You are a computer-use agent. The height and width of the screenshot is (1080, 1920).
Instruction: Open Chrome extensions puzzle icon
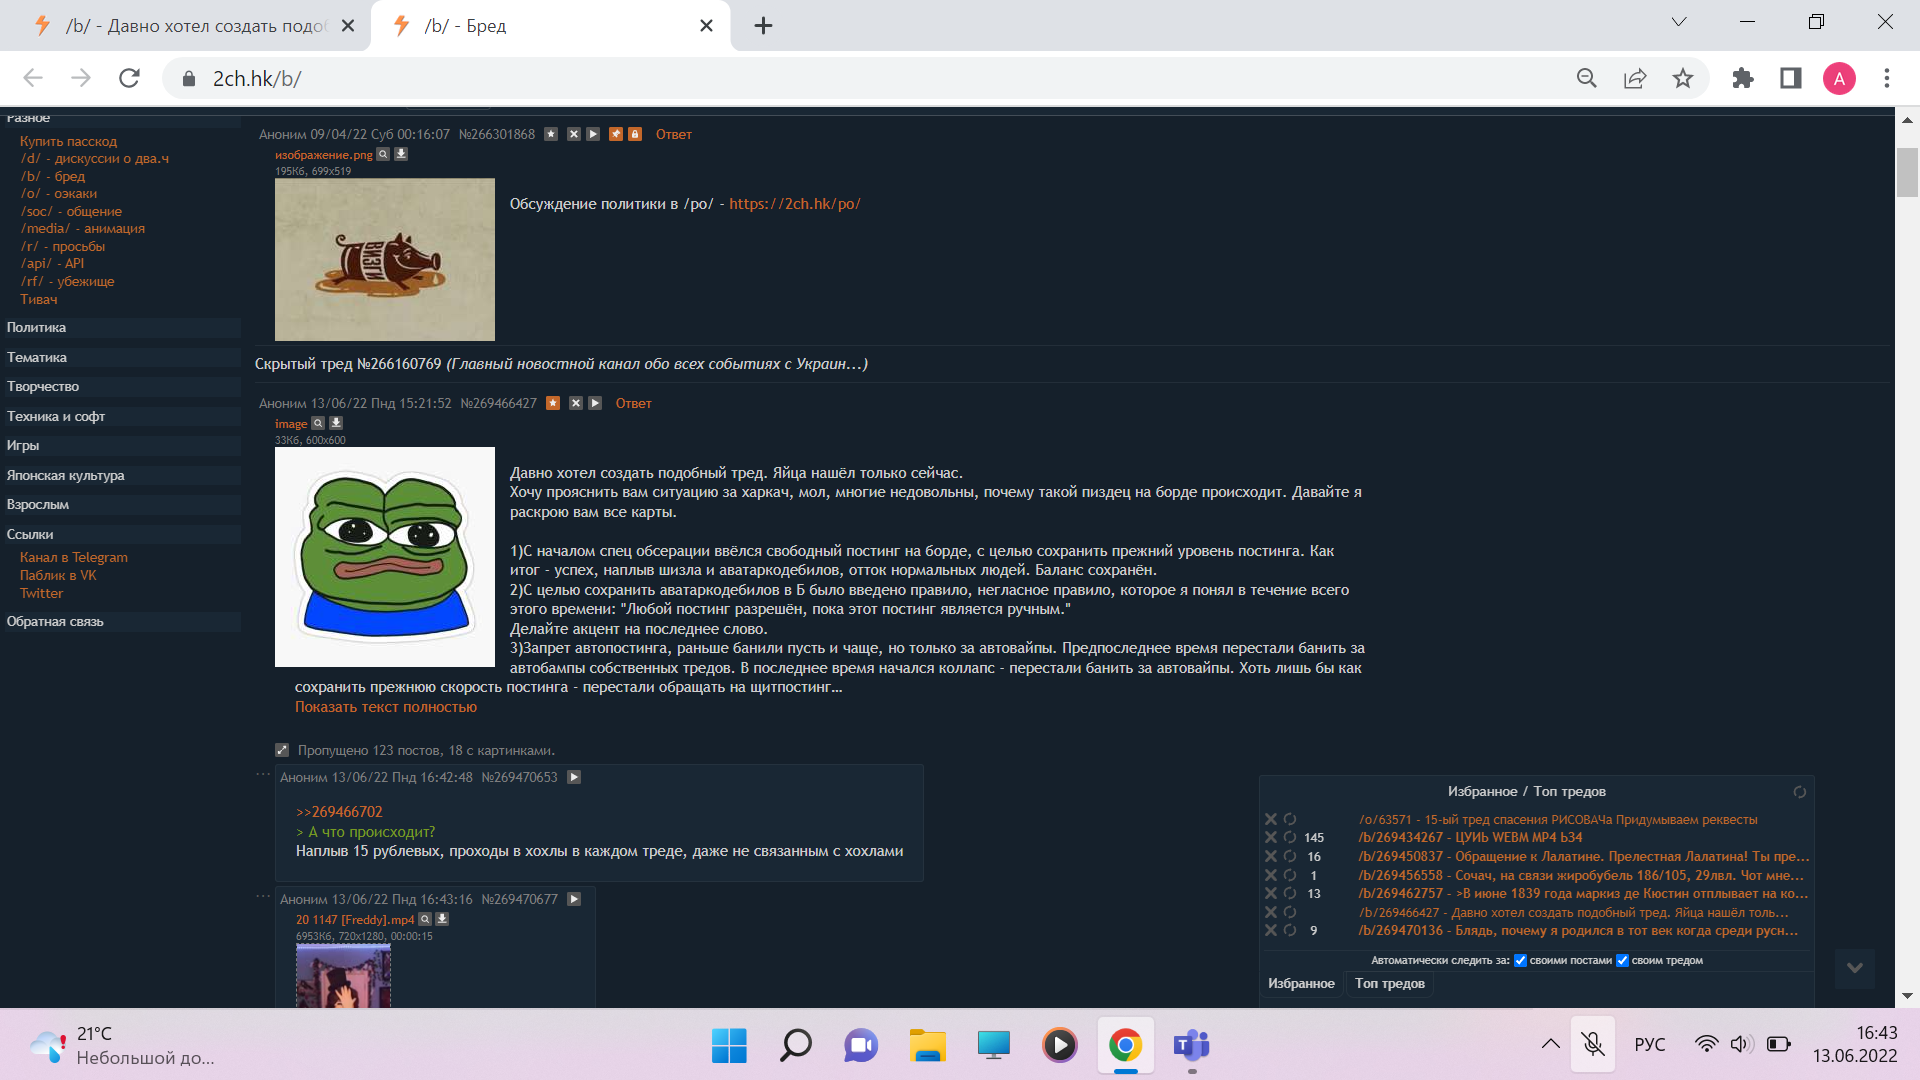coord(1743,78)
